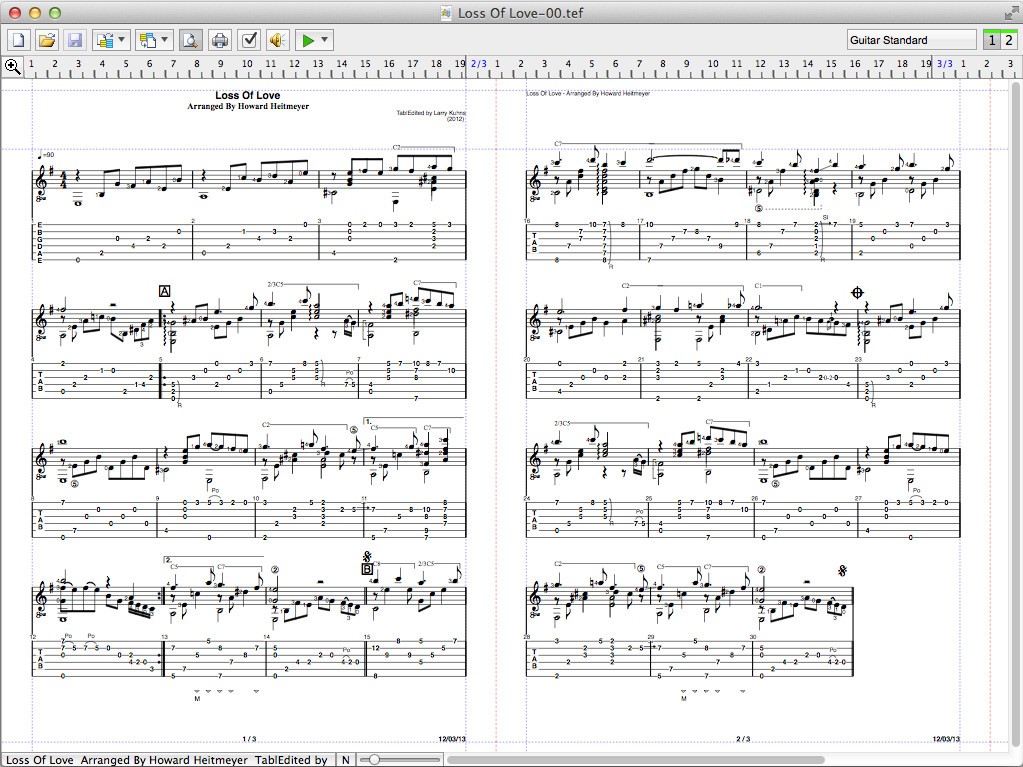Viewport: 1023px width, 767px height.
Task: Click the status bar title text
Action: pyautogui.click(x=167, y=760)
